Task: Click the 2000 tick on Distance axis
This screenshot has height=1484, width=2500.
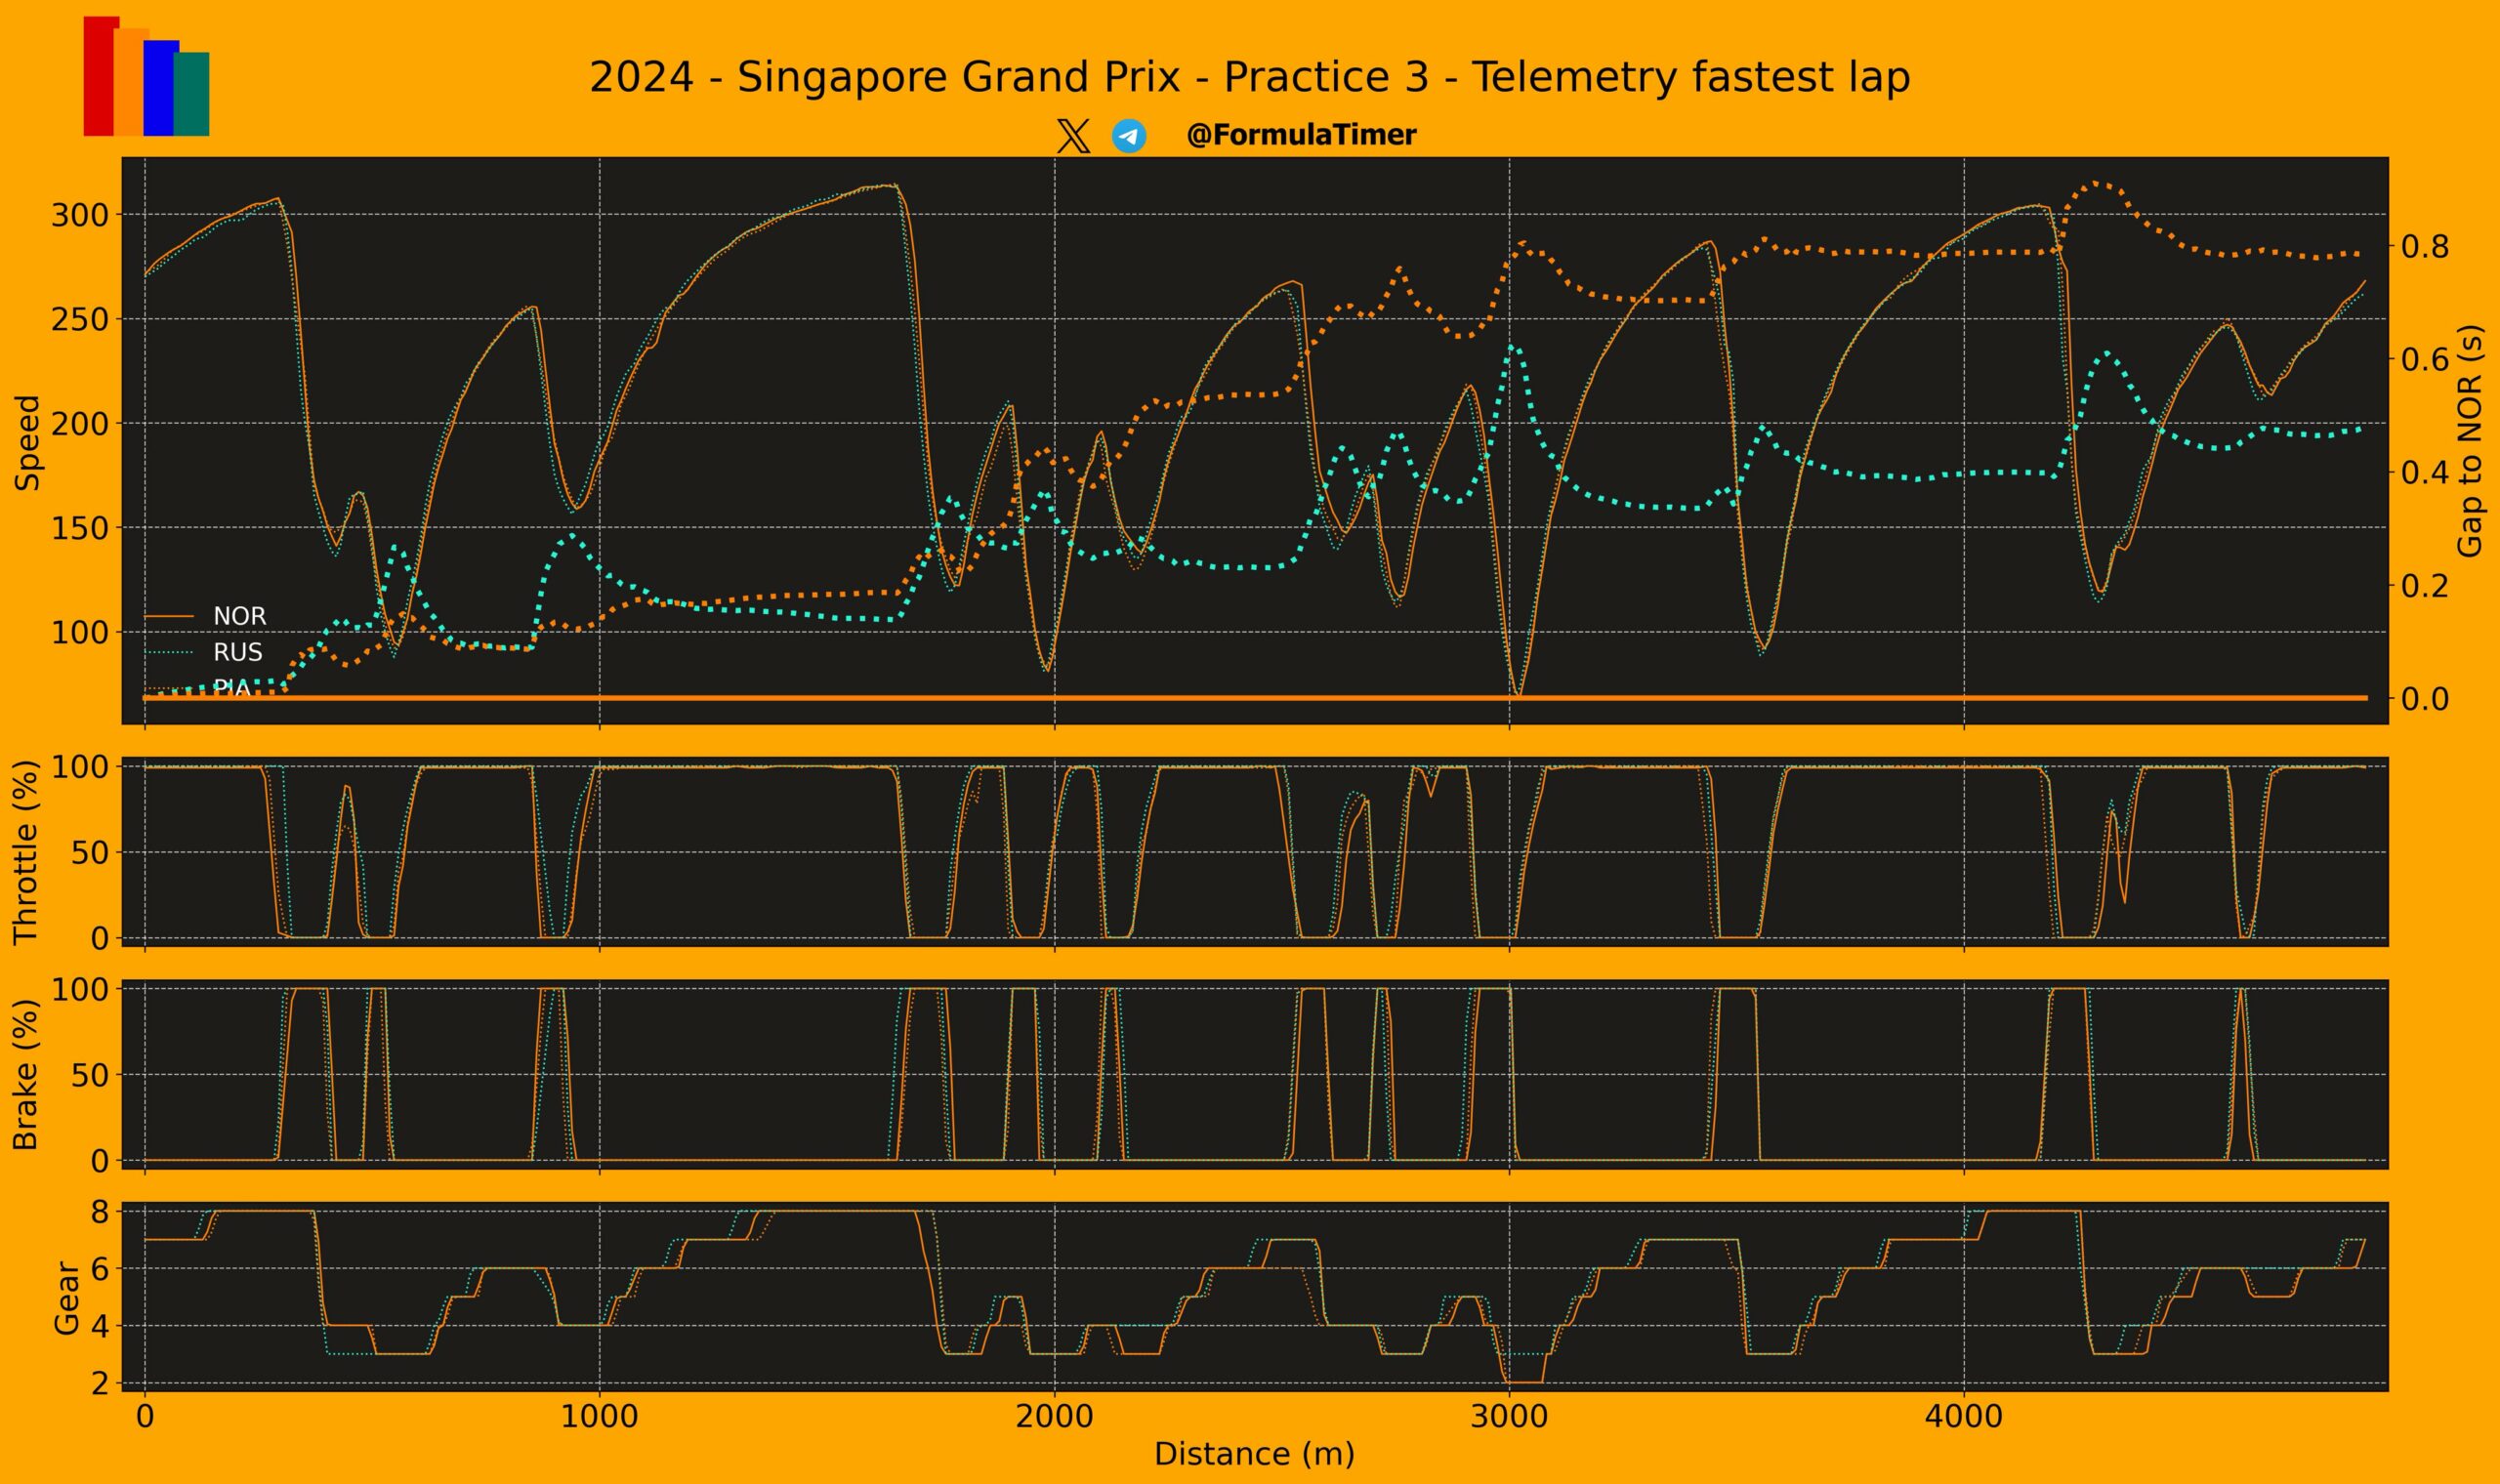Action: 1055,1417
